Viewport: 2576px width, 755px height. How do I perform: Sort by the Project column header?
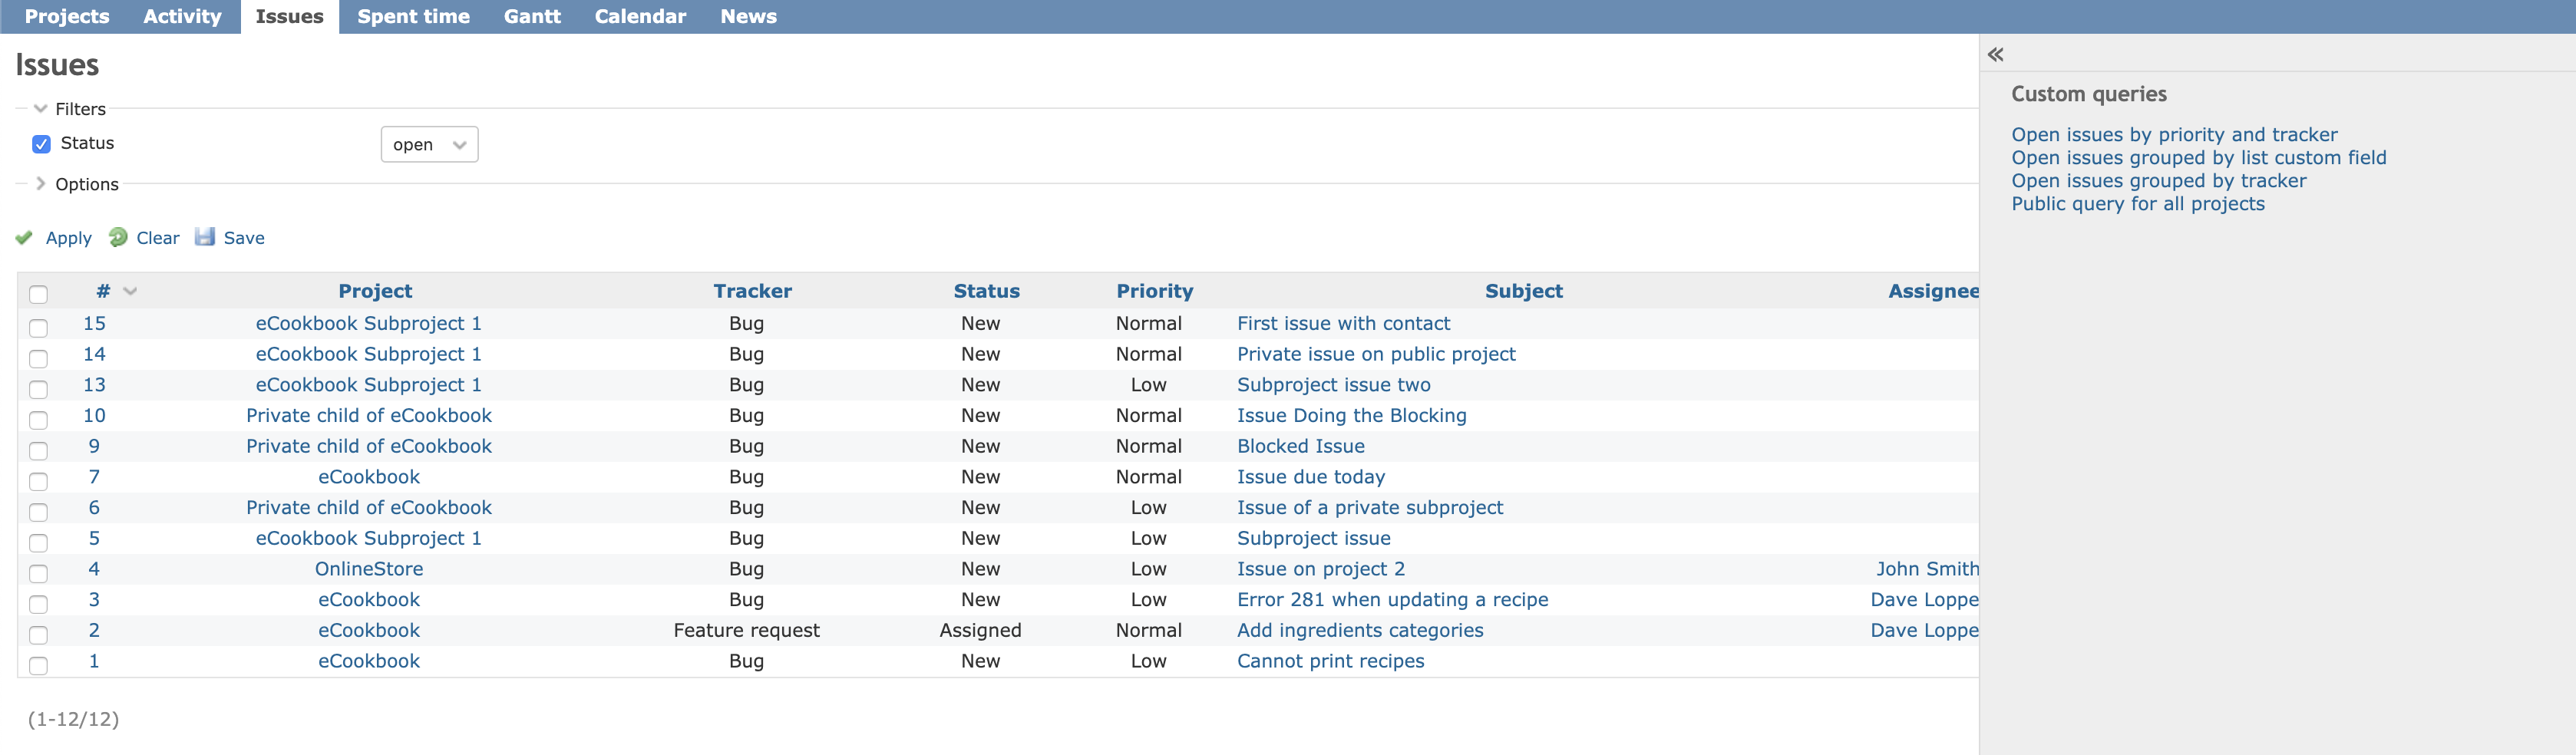pyautogui.click(x=375, y=291)
